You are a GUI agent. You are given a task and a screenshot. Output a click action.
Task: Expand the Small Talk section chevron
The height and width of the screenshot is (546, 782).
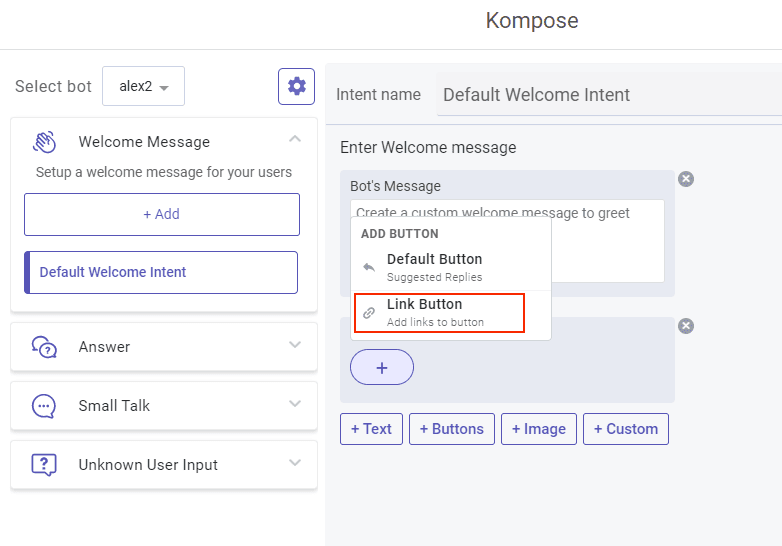[x=295, y=403]
